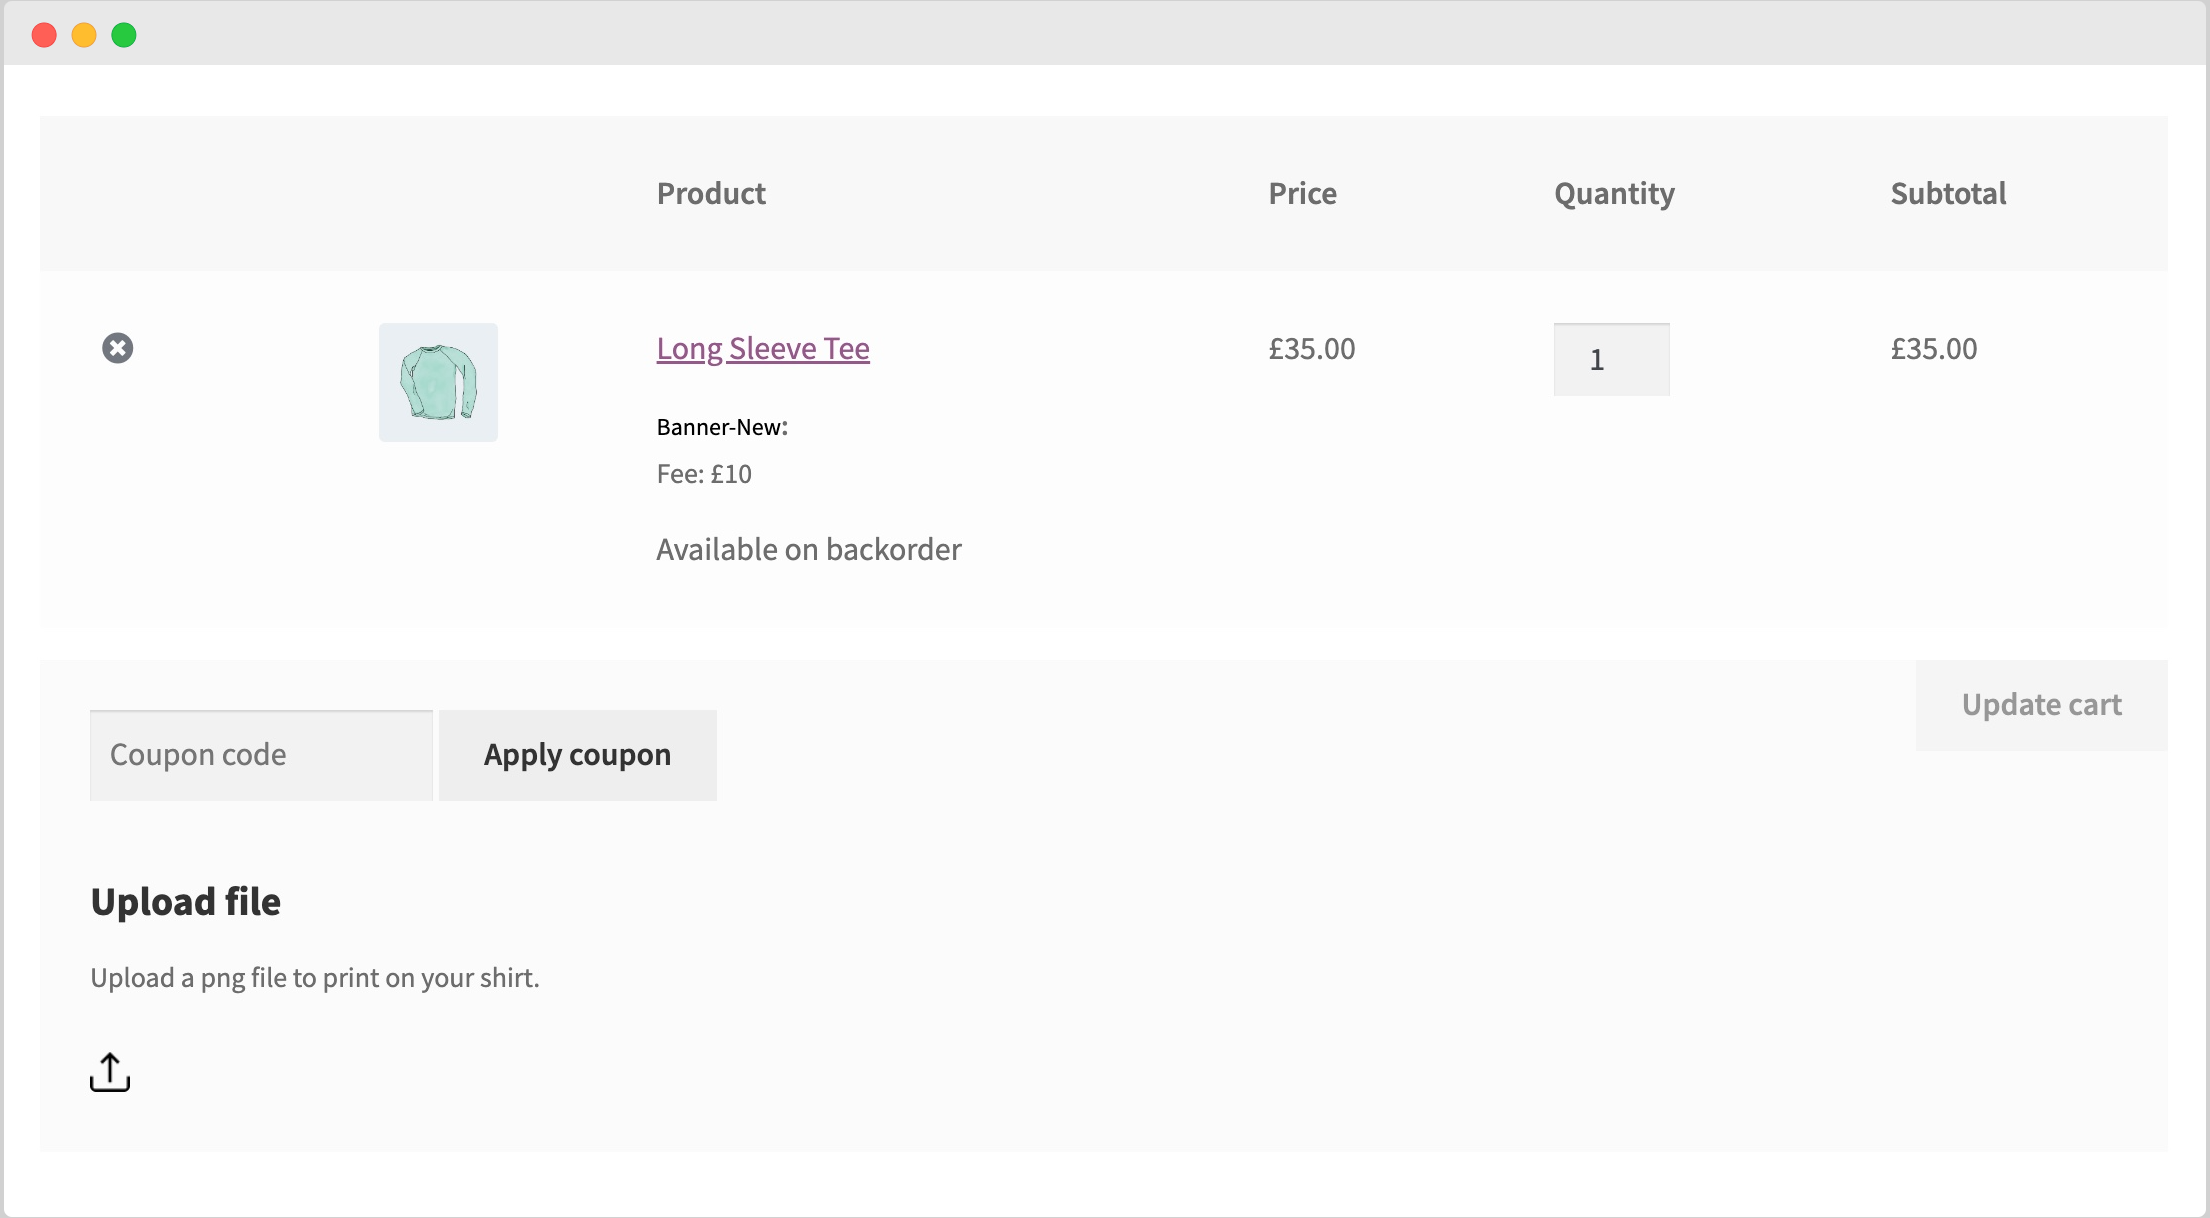The image size is (2210, 1218).
Task: Click the png upload instructions text
Action: pyautogui.click(x=315, y=977)
